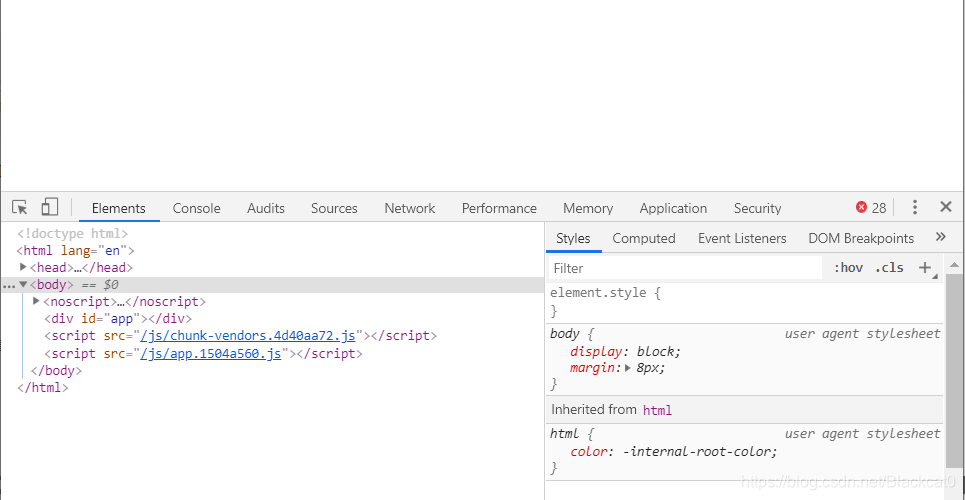Click the red error count badge 28
965x500 pixels.
click(x=871, y=208)
